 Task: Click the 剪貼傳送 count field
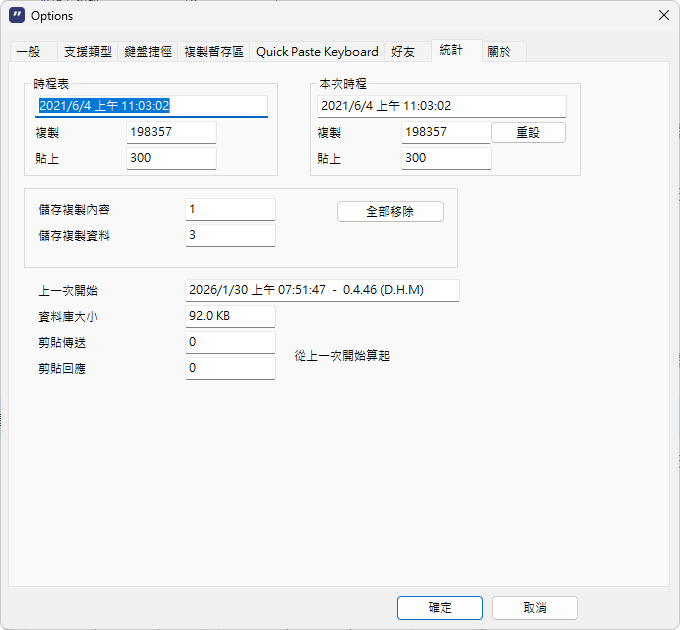click(230, 343)
